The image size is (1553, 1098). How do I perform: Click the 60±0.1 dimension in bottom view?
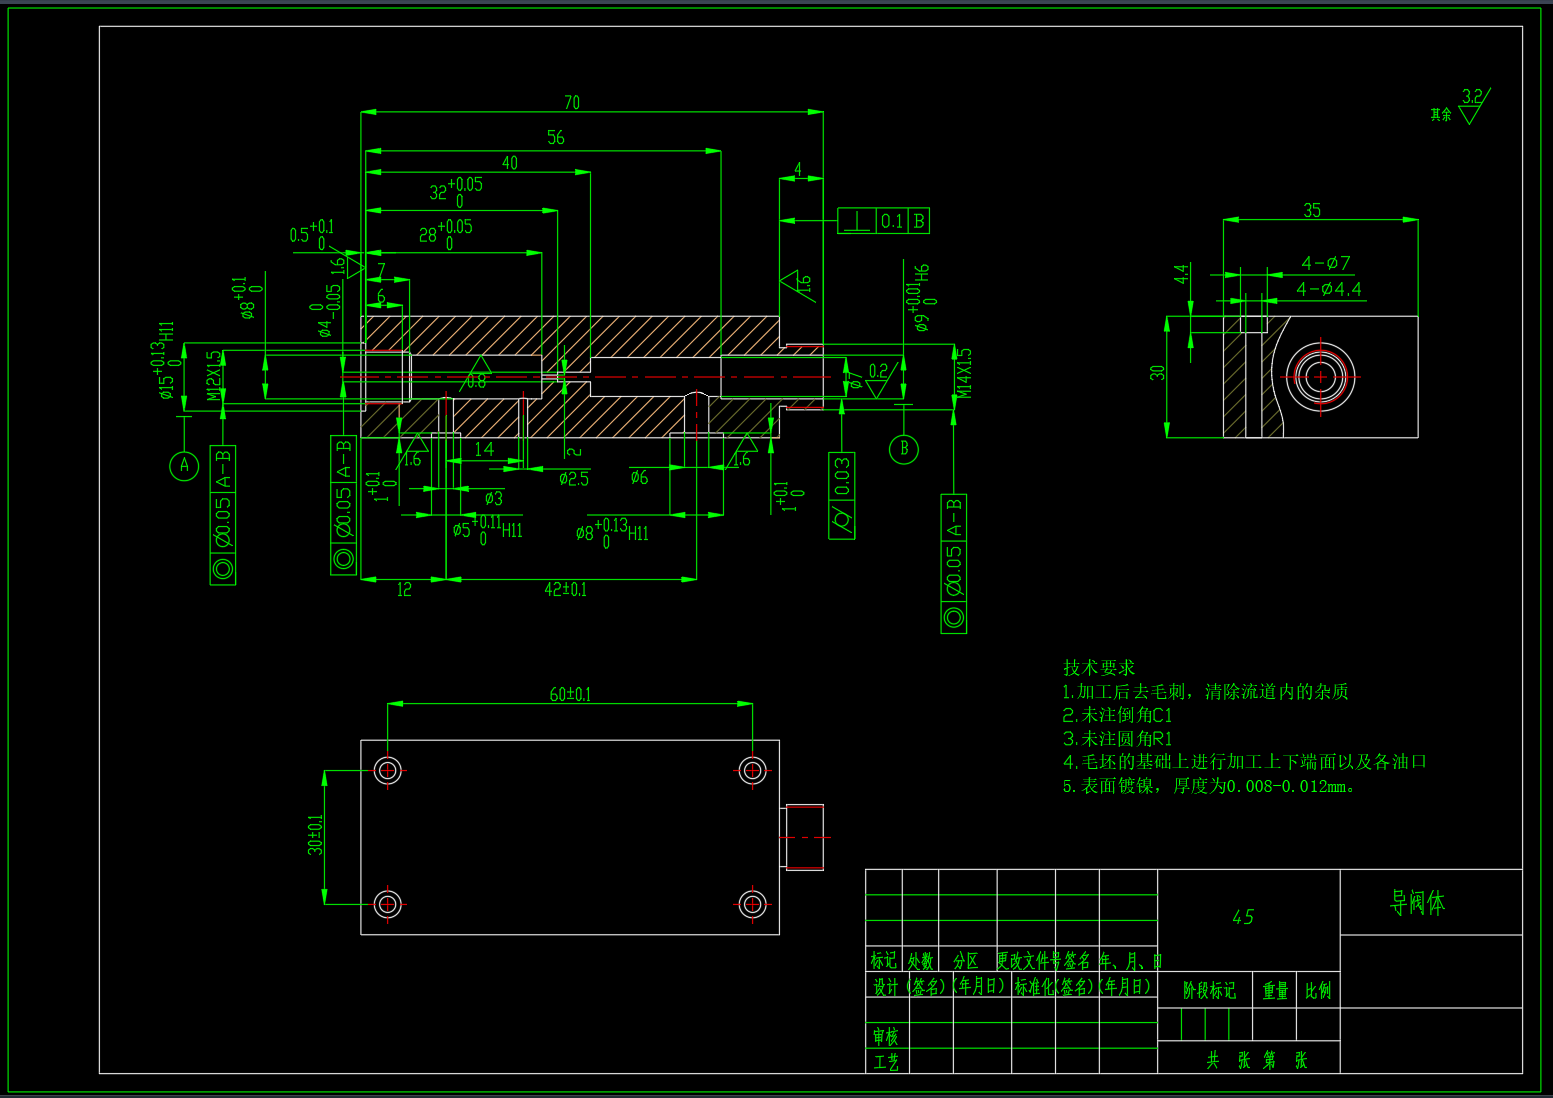pyautogui.click(x=570, y=694)
